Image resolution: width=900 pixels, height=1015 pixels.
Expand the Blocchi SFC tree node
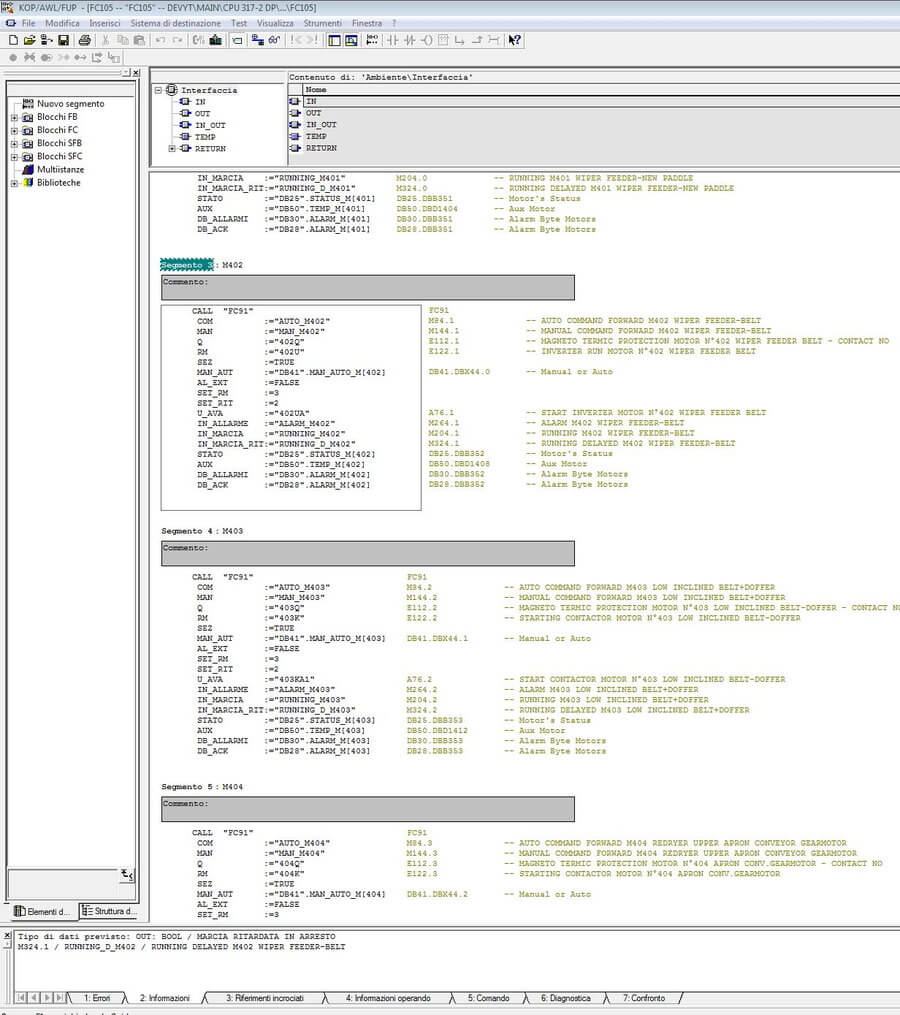point(14,157)
